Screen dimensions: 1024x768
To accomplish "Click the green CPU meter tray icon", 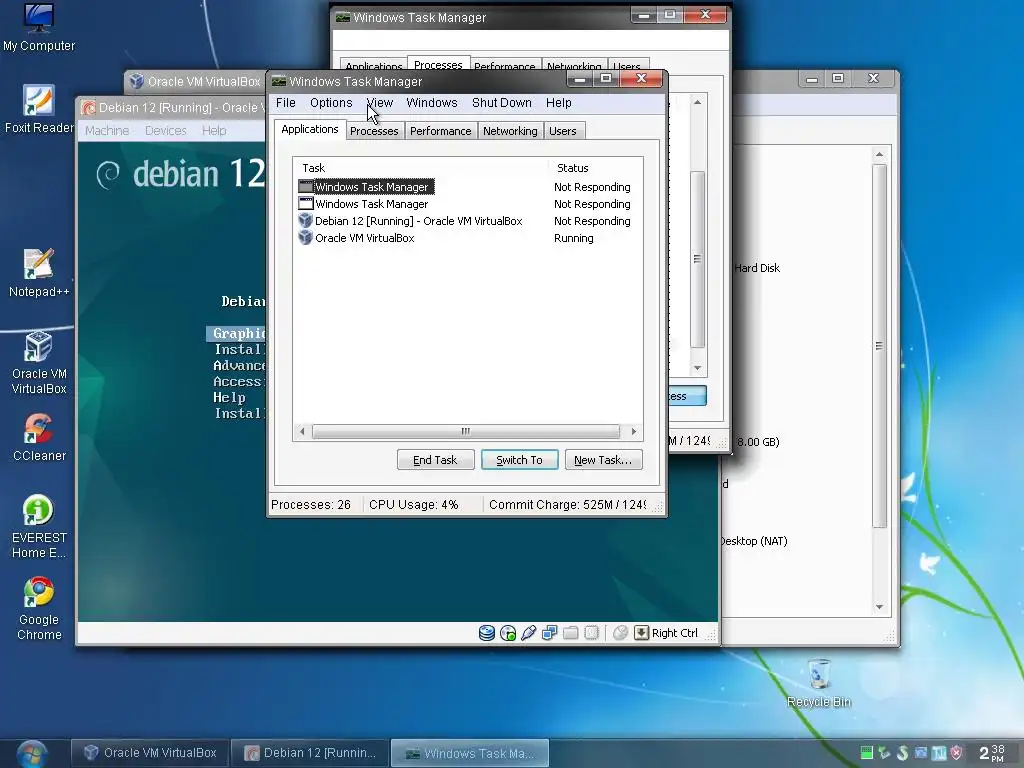I will [x=867, y=753].
